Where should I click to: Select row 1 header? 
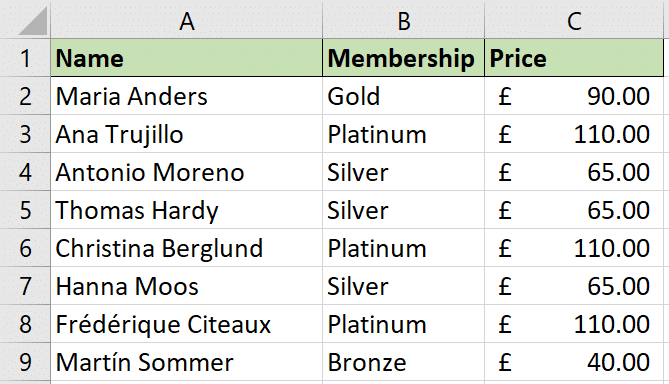(x=25, y=58)
